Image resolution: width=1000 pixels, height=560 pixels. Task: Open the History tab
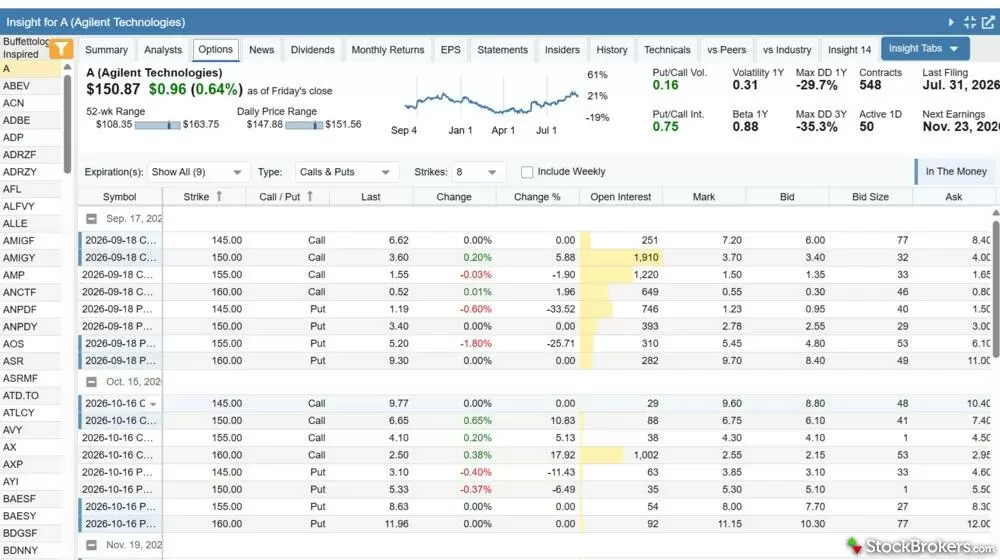(x=612, y=50)
